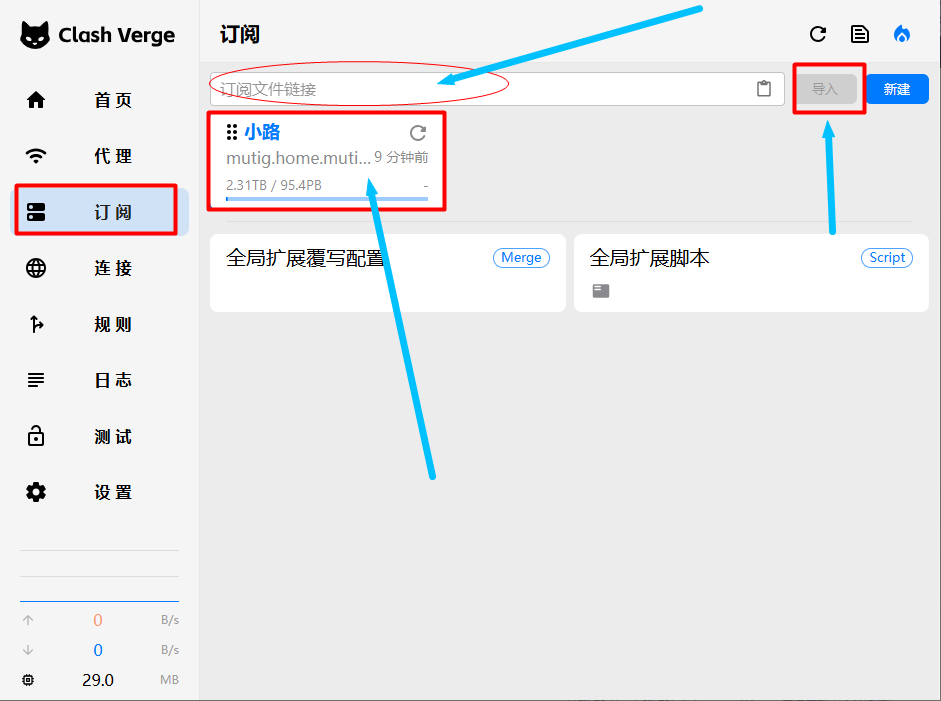This screenshot has width=941, height=701.
Task: Click the refresh all subscriptions icon
Action: [x=818, y=34]
